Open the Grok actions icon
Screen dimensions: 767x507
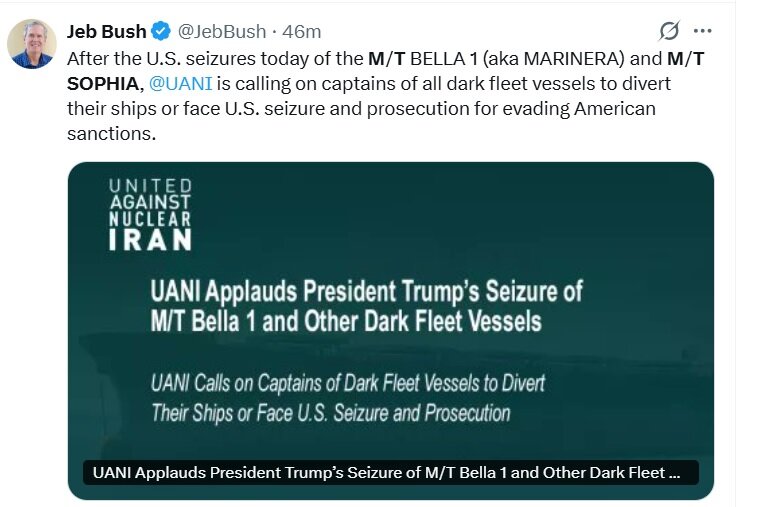pos(670,31)
